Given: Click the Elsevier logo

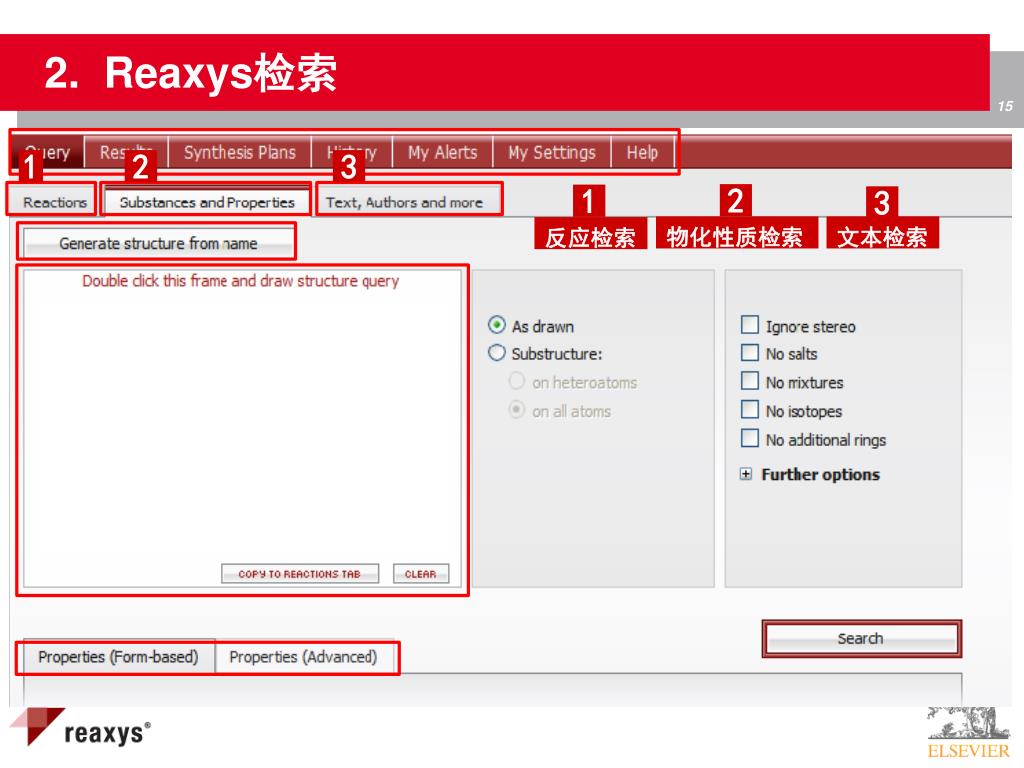Looking at the screenshot, I should [x=968, y=733].
